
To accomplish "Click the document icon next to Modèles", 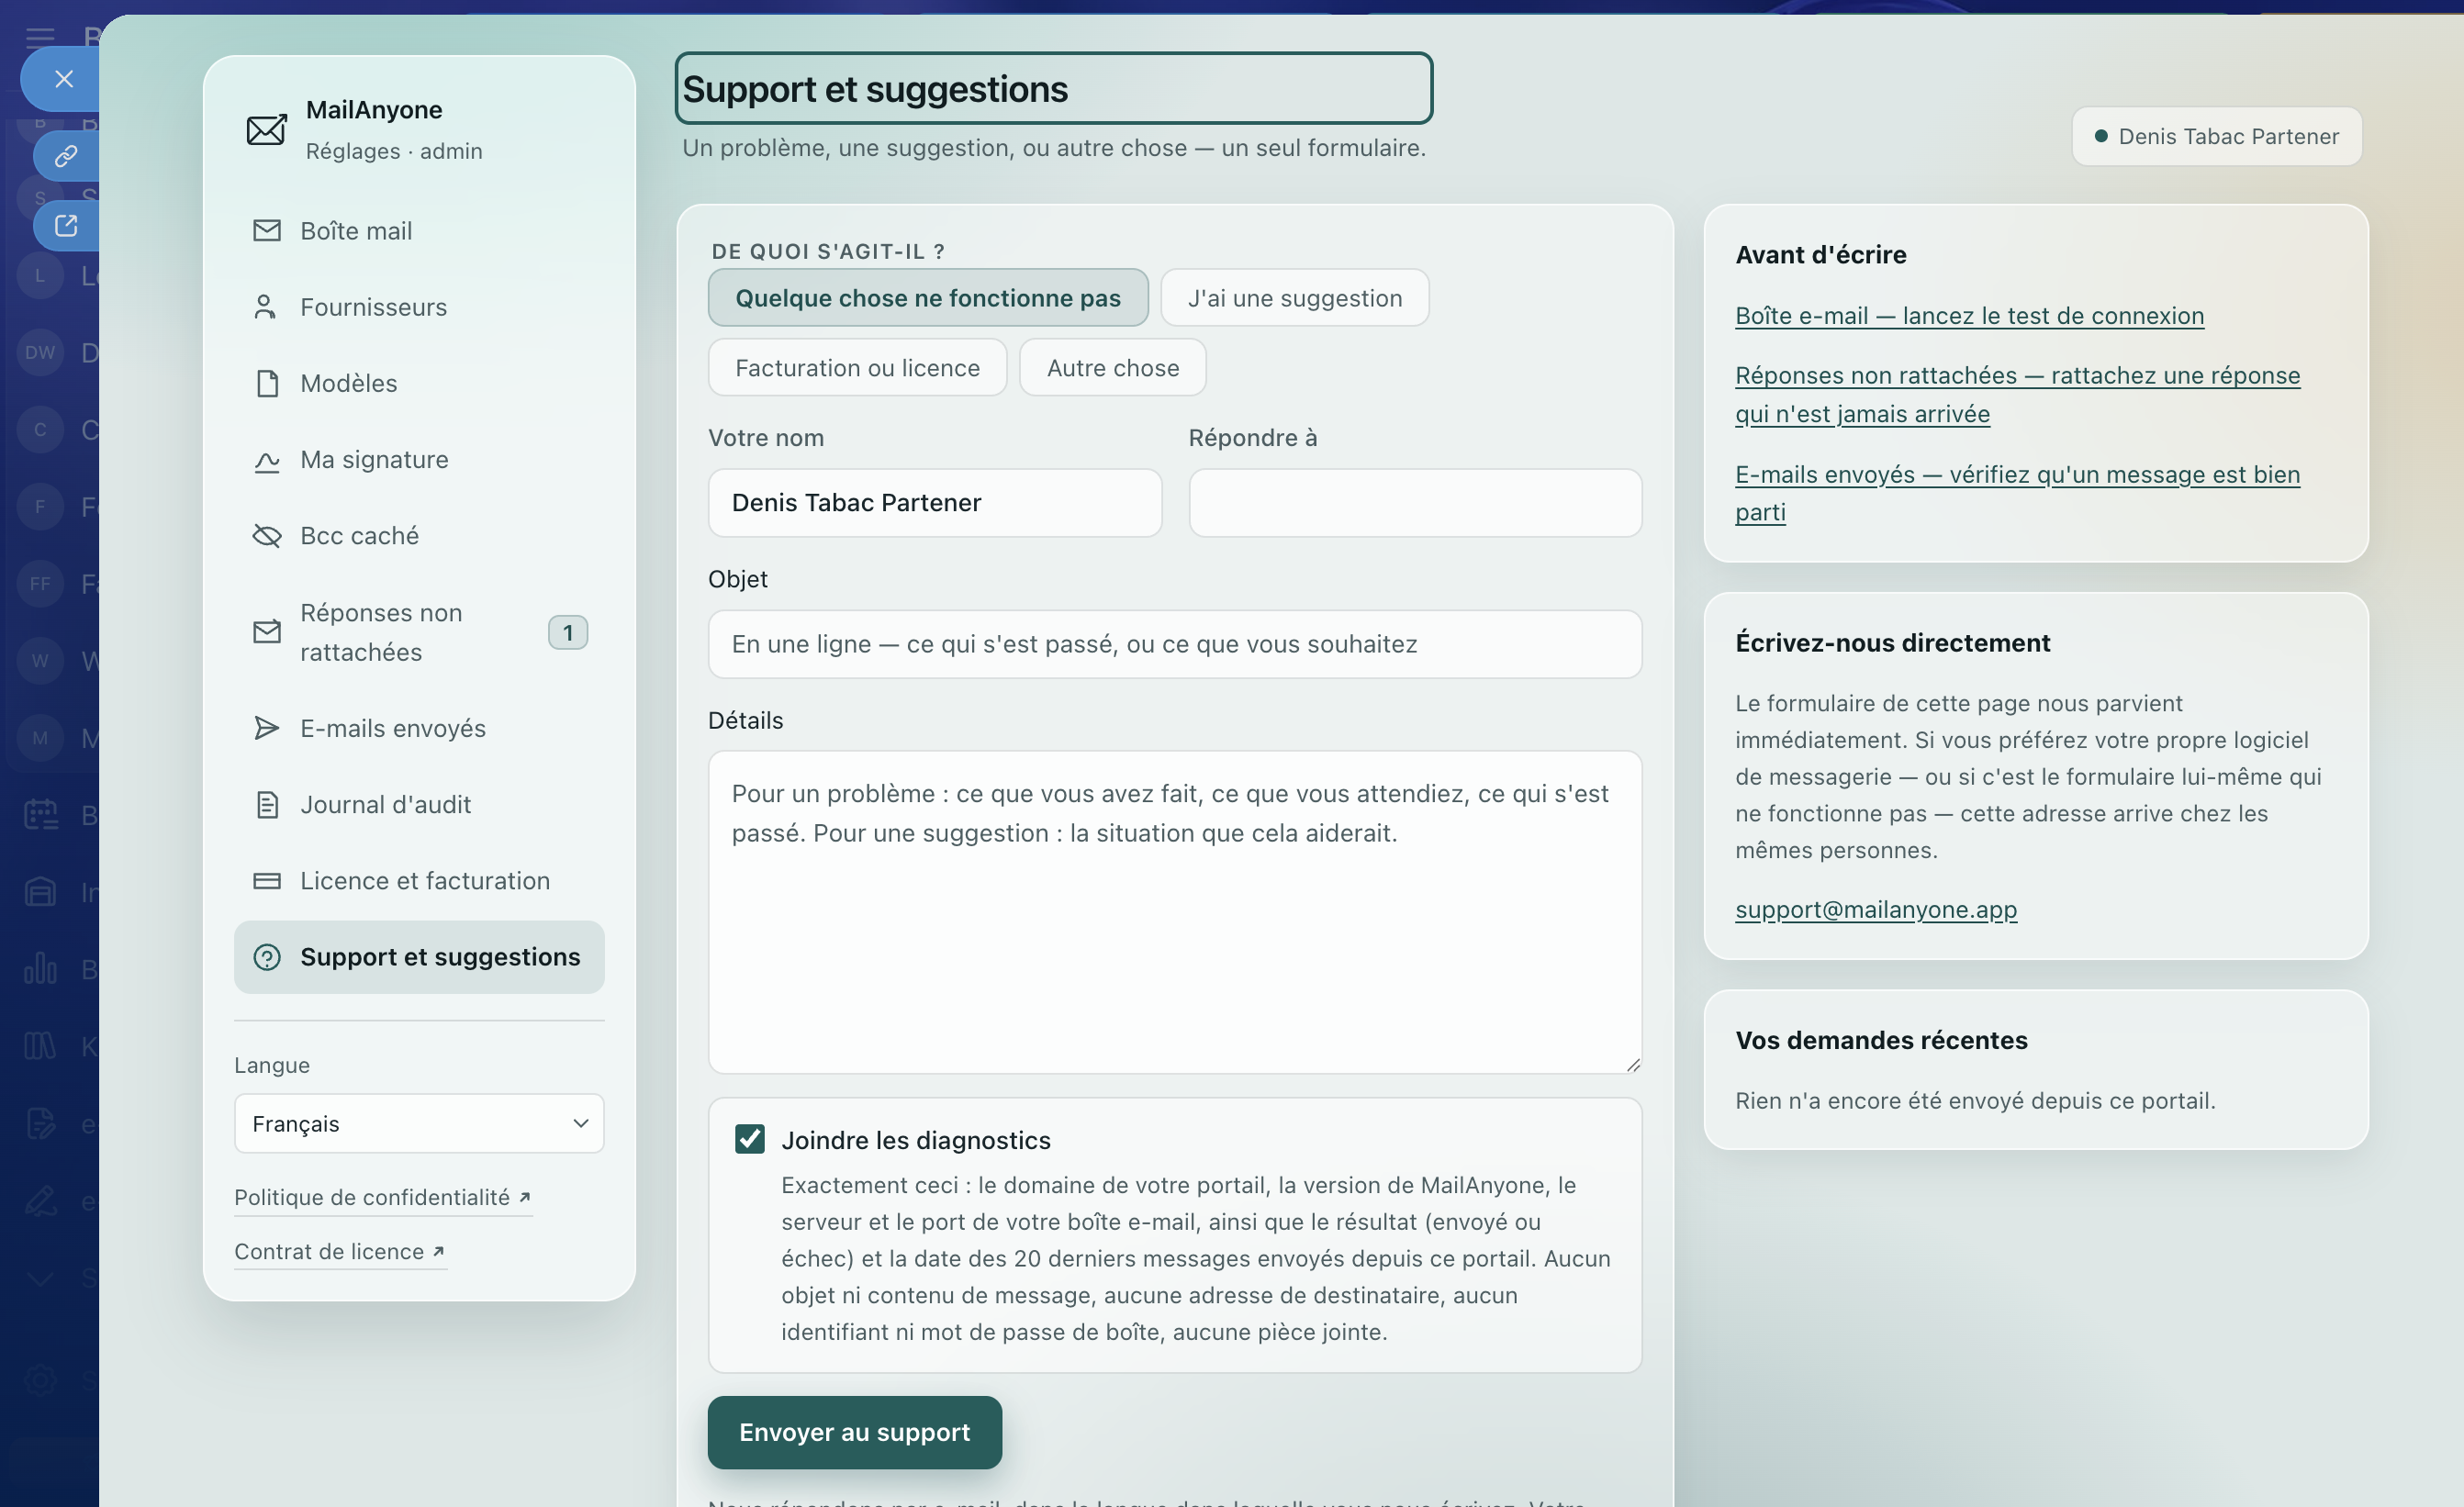I will point(267,383).
